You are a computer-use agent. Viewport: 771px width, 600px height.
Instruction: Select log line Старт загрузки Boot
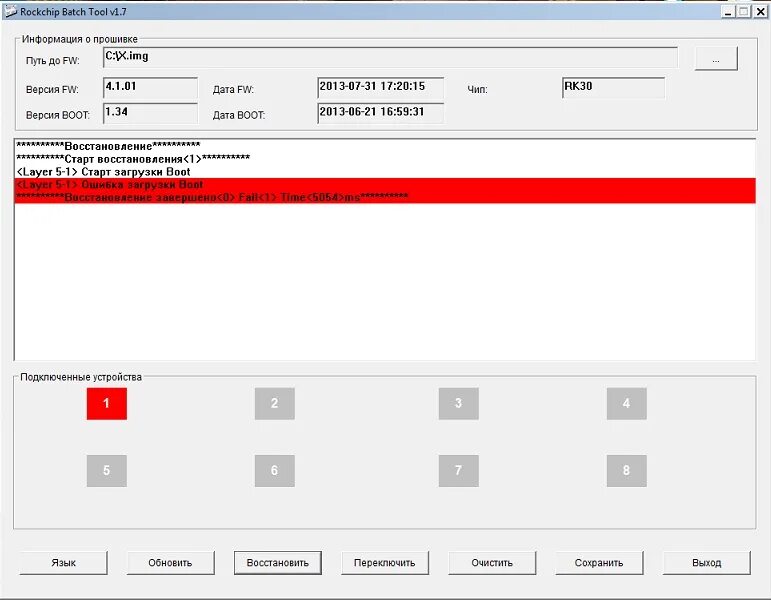click(x=386, y=172)
